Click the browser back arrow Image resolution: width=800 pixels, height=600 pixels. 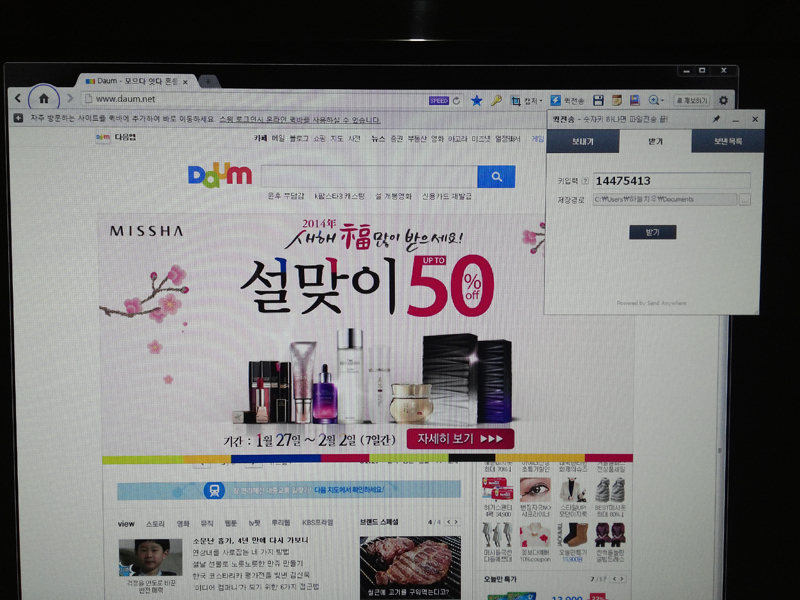18,97
